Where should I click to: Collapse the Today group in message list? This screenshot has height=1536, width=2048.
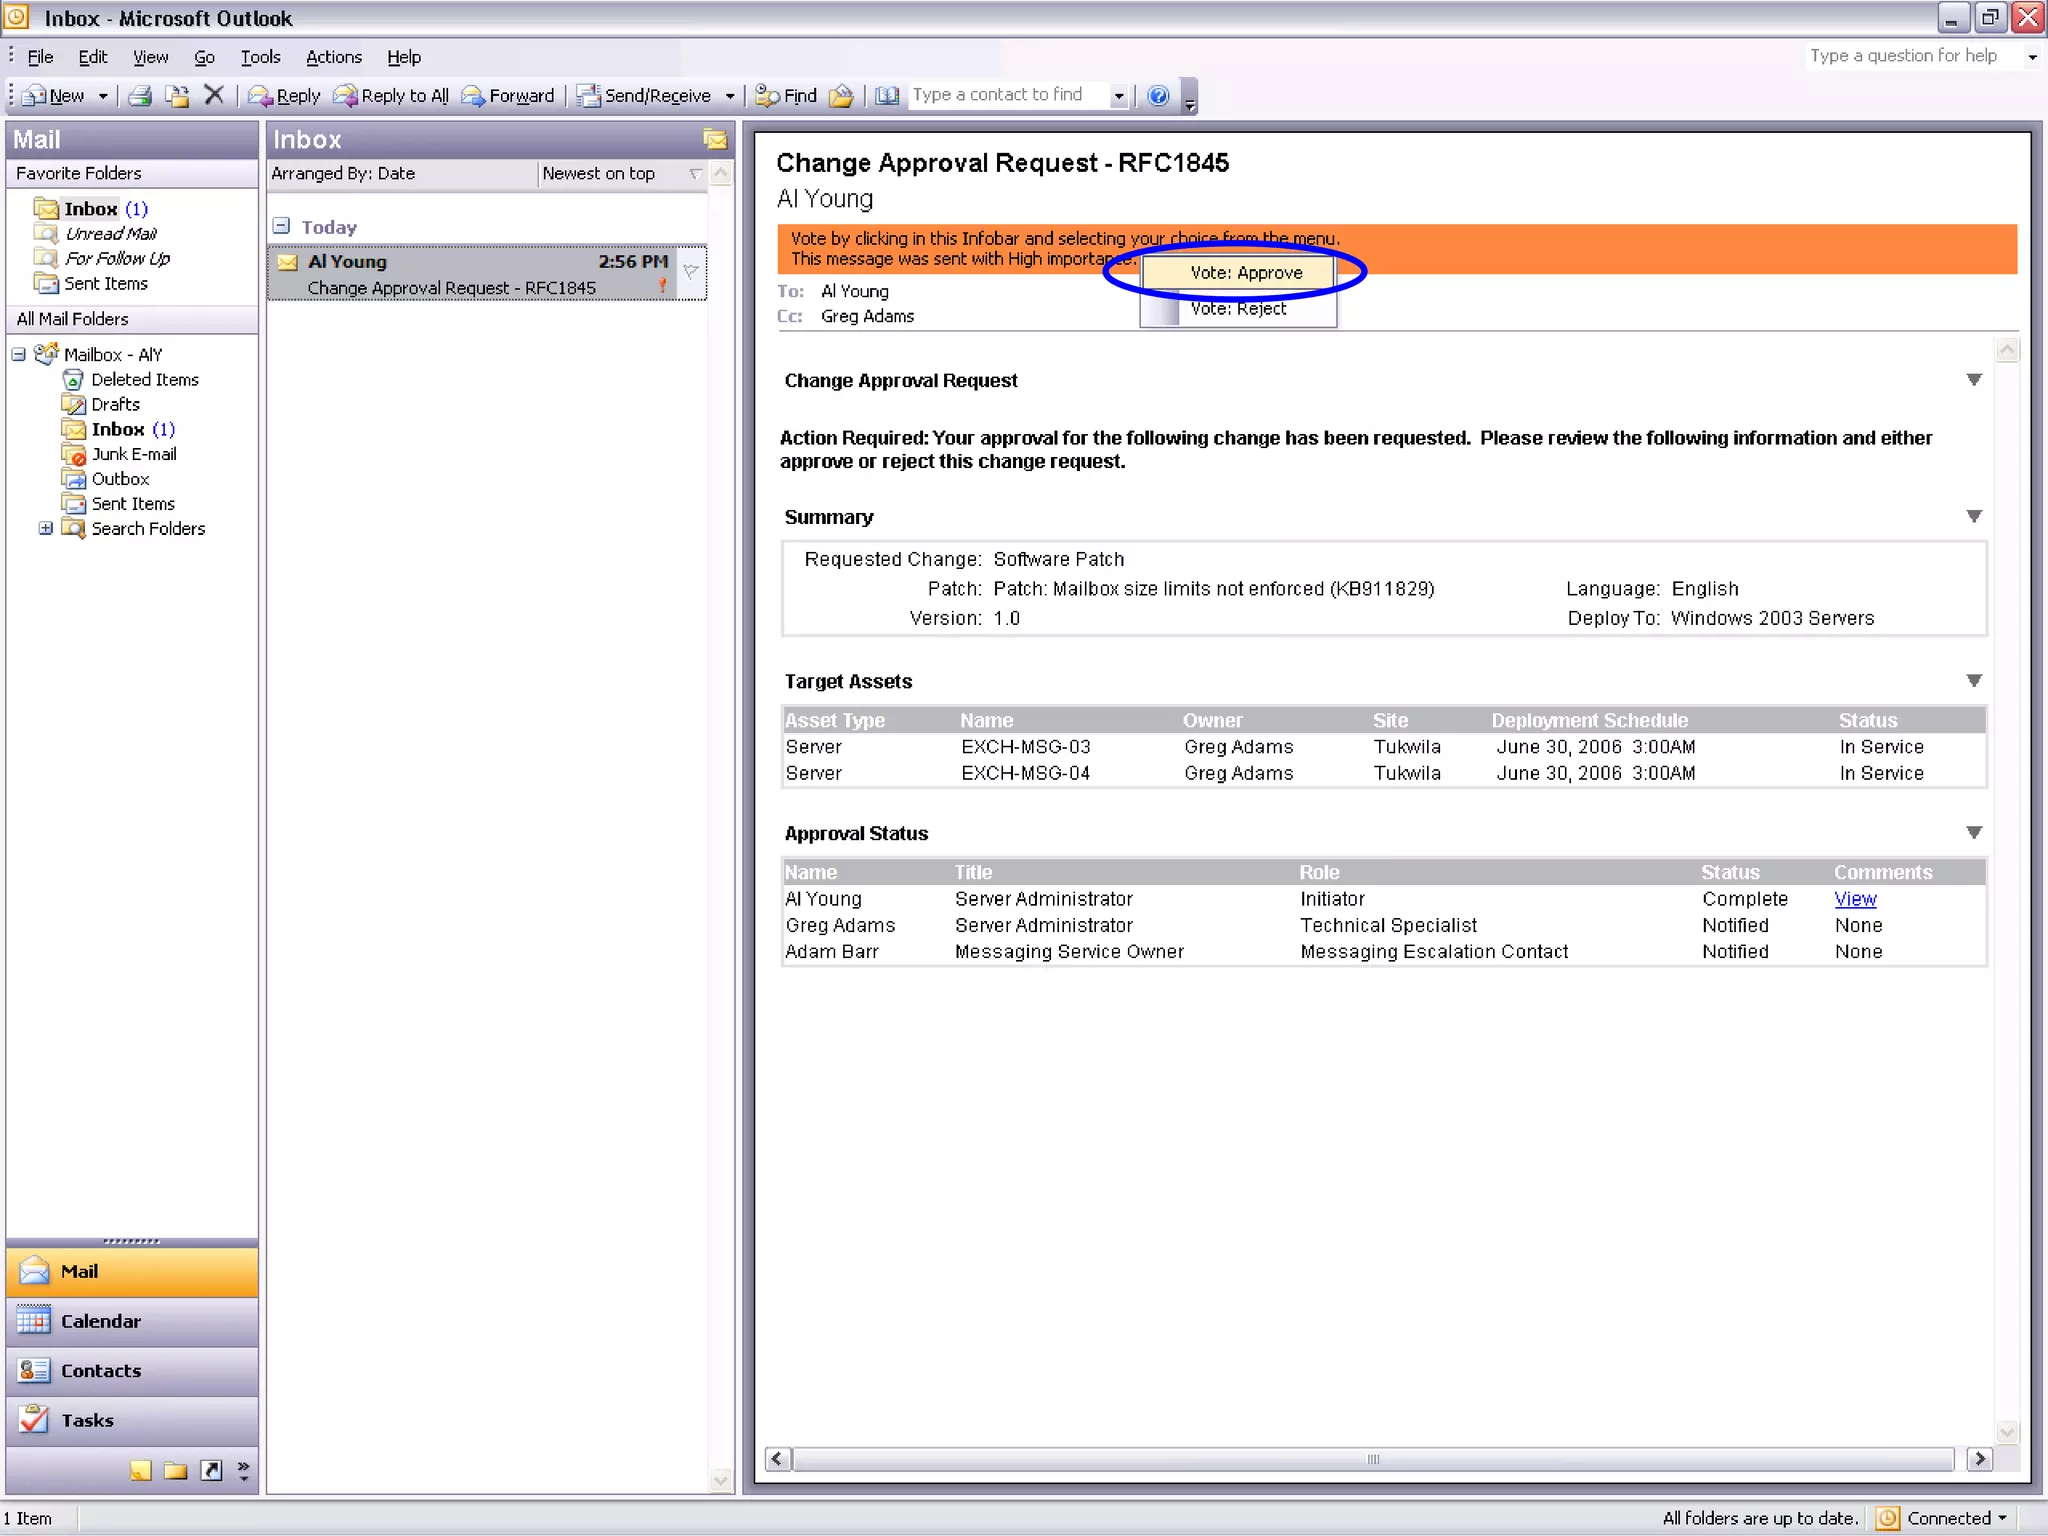point(282,227)
